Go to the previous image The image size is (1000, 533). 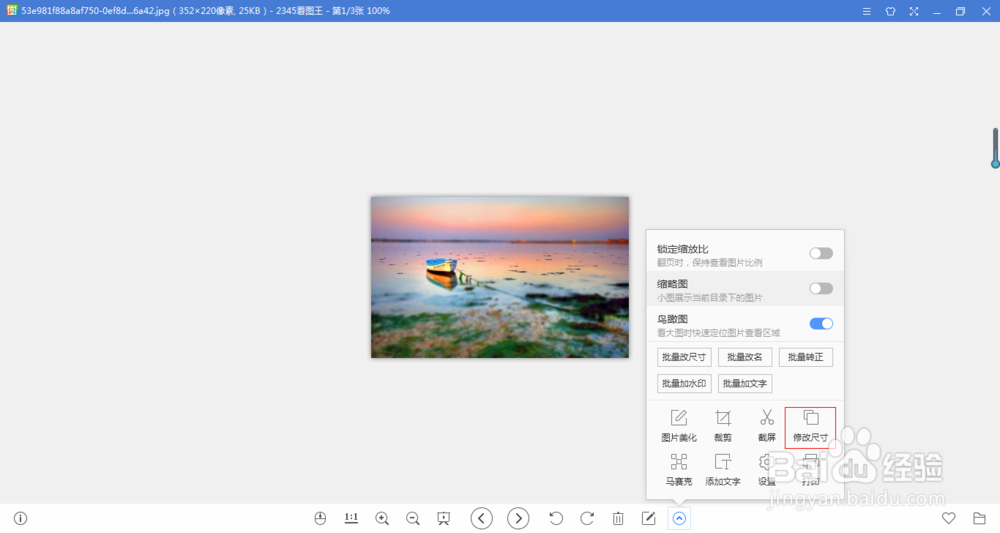tap(482, 518)
